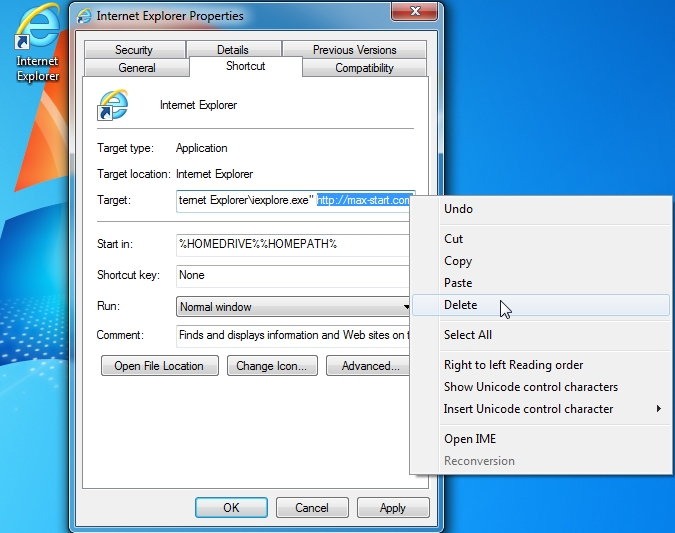This screenshot has height=533, width=675.
Task: Switch to the General tab
Action: coord(137,68)
